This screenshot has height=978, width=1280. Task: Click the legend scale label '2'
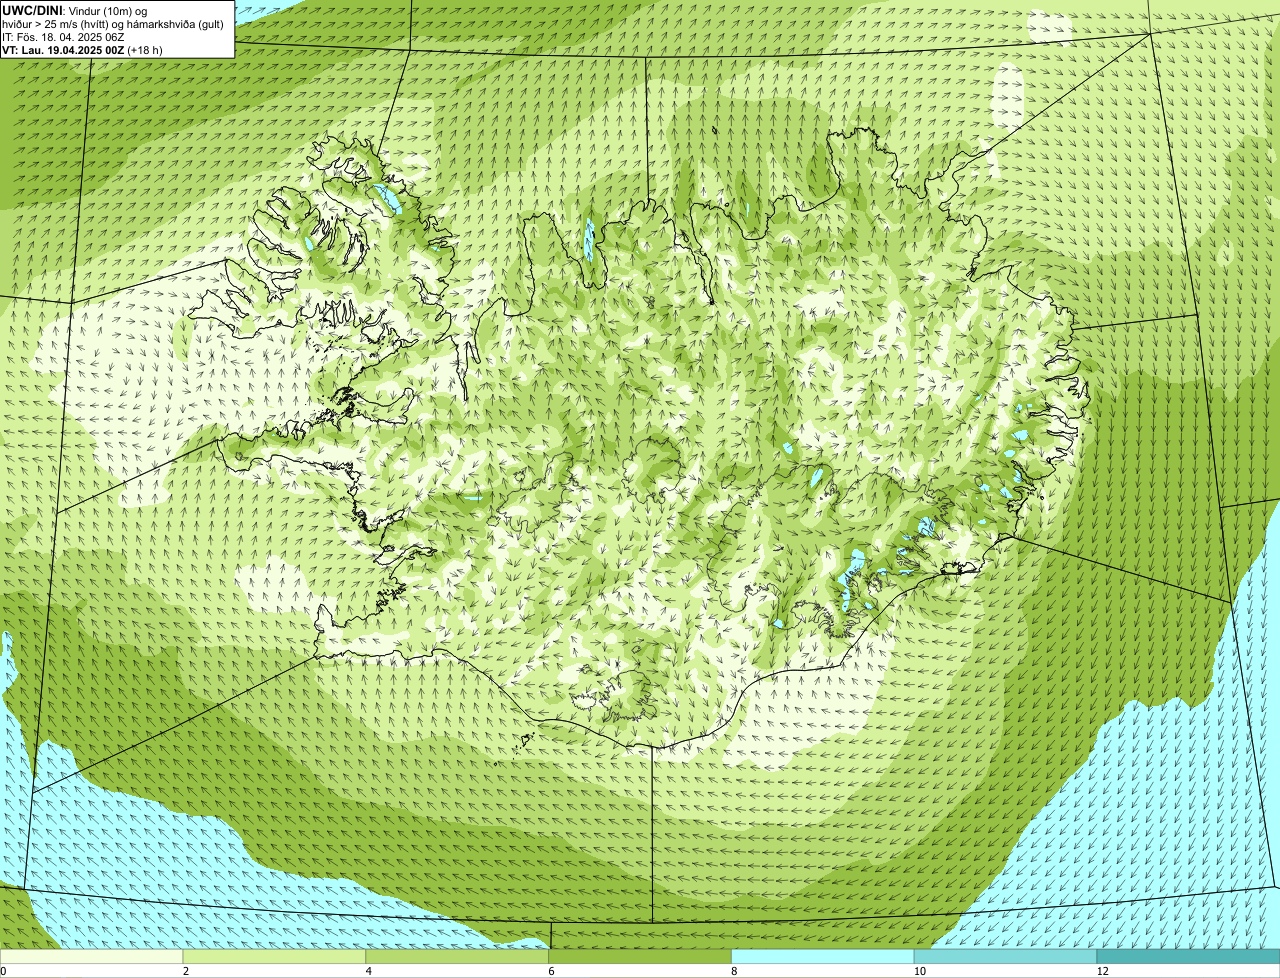[186, 971]
